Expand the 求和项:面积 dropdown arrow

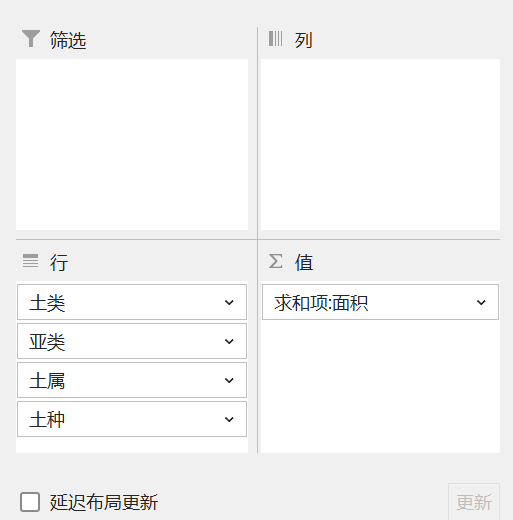pos(481,302)
